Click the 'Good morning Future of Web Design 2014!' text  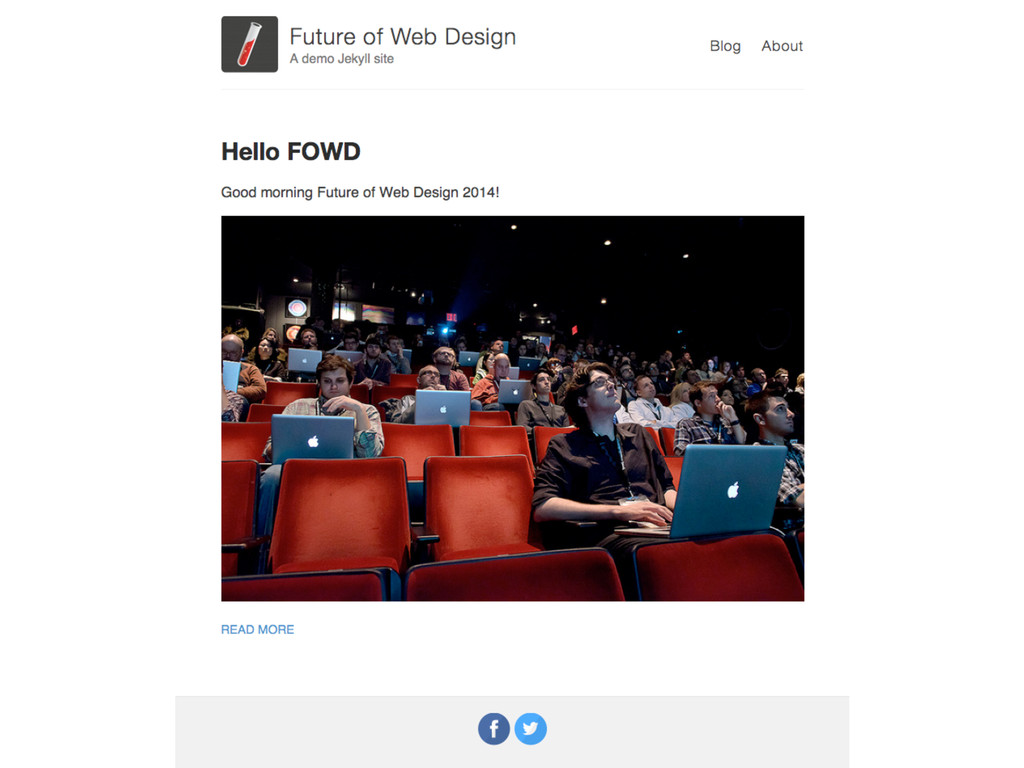(360, 193)
